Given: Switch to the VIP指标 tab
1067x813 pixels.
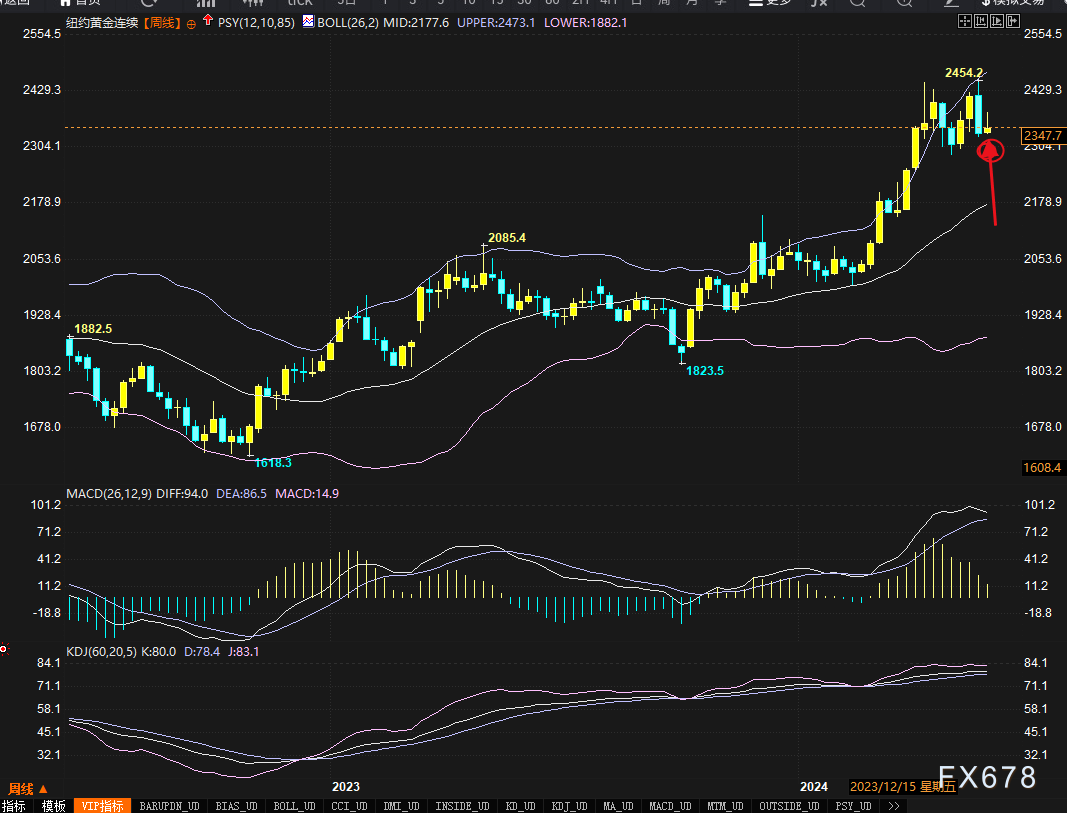Looking at the screenshot, I should tap(102, 806).
